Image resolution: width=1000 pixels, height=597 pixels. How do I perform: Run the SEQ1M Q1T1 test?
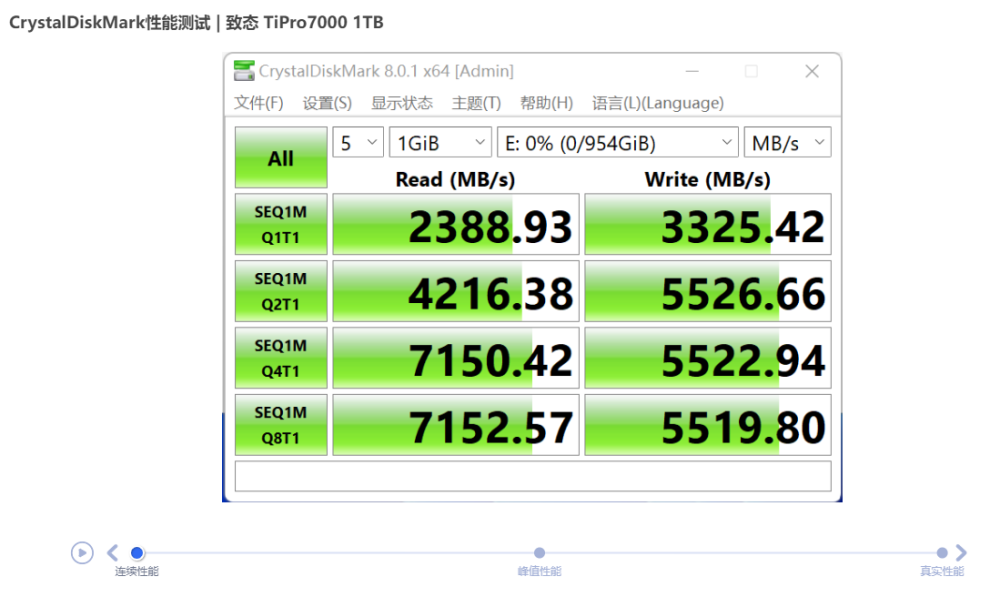[x=281, y=225]
